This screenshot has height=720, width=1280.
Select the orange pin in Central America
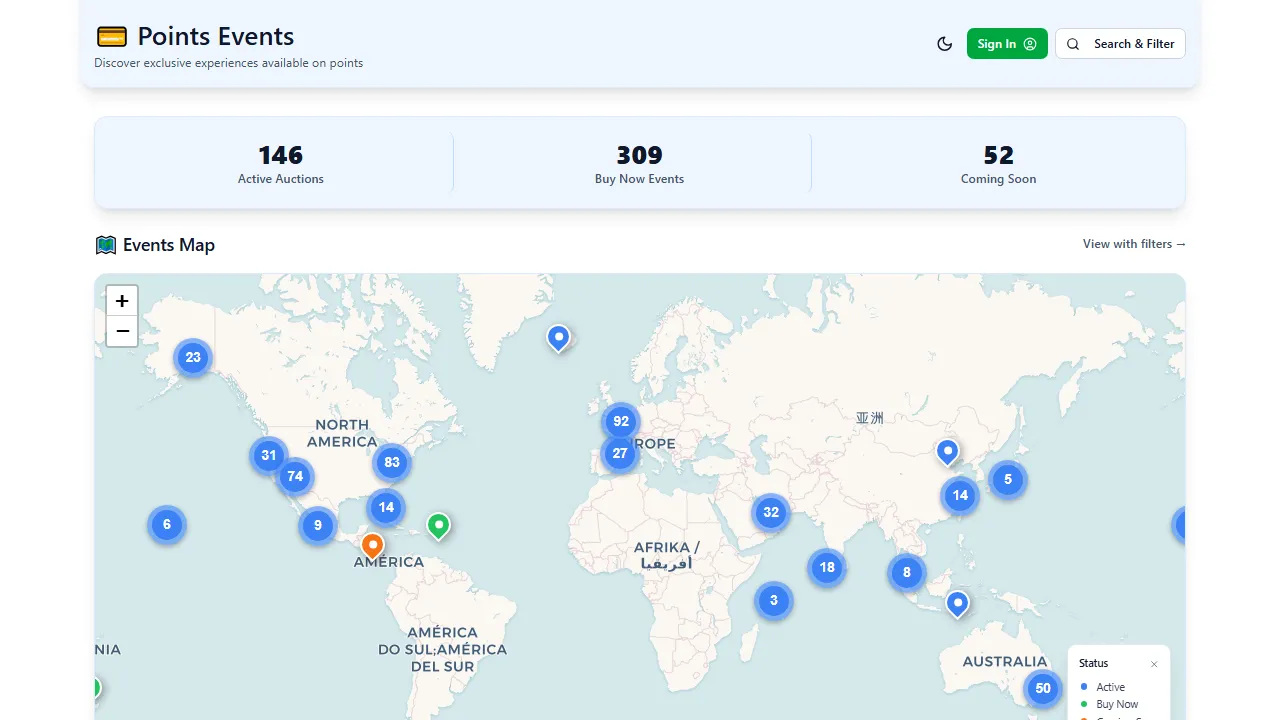(x=372, y=545)
